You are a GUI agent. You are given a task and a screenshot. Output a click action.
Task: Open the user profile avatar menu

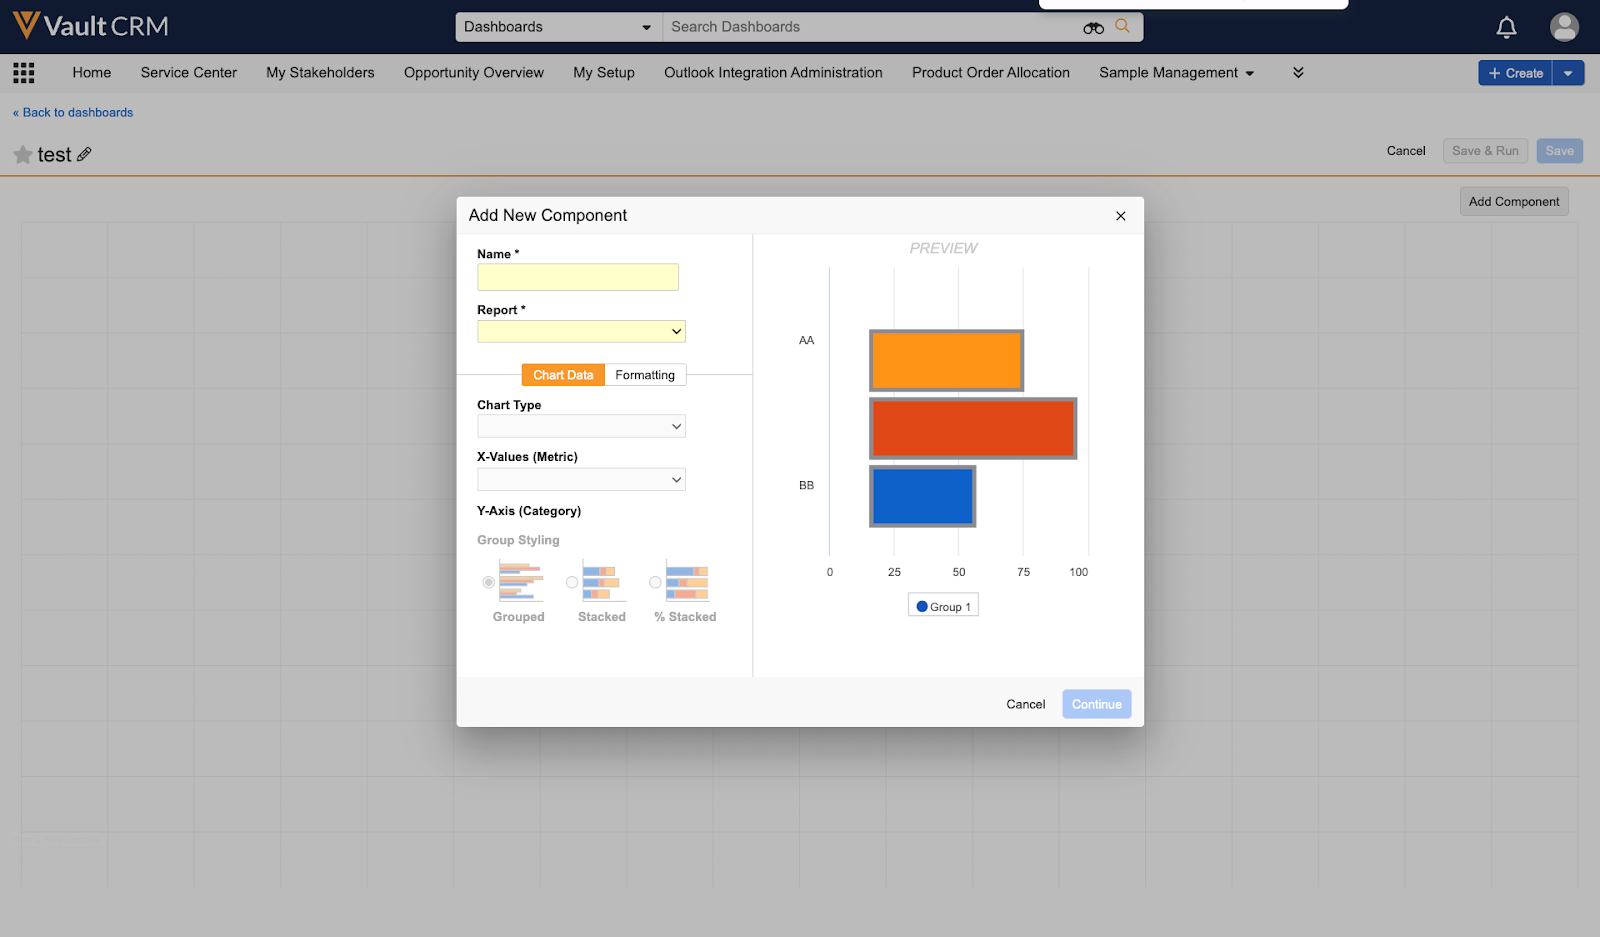click(x=1564, y=27)
